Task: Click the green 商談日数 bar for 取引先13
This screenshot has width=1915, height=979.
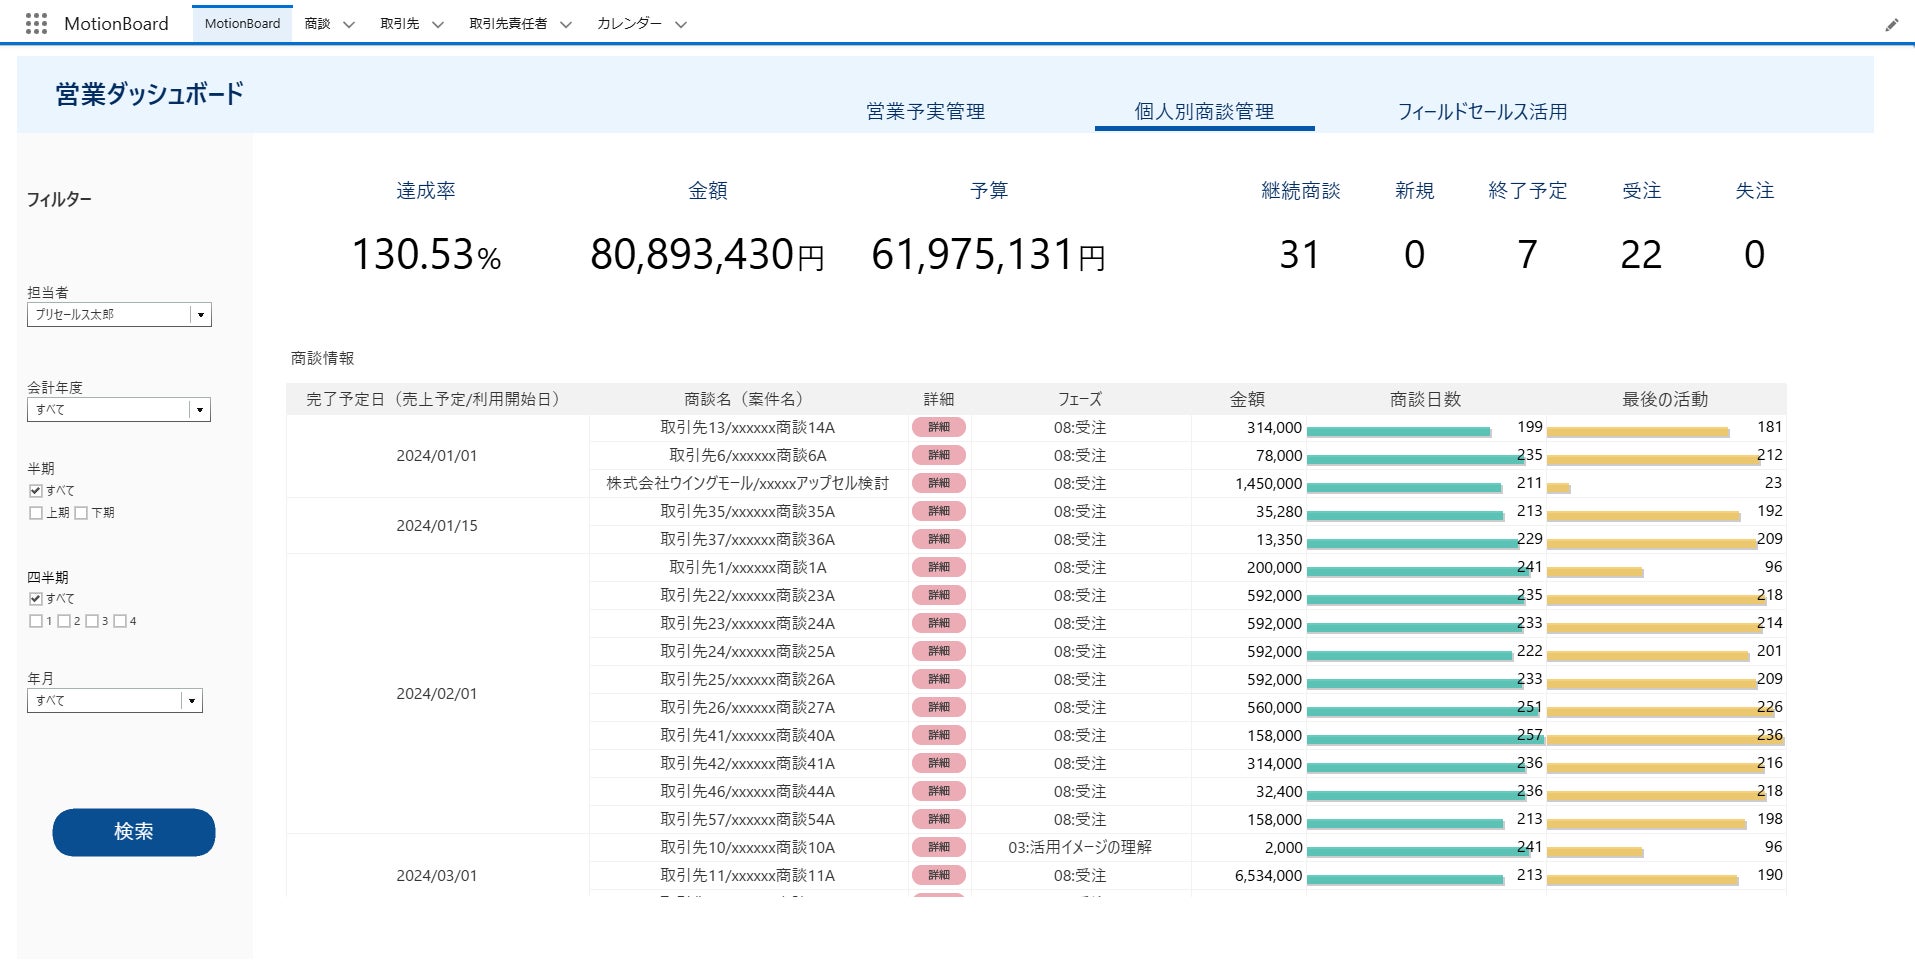Action: point(1398,432)
